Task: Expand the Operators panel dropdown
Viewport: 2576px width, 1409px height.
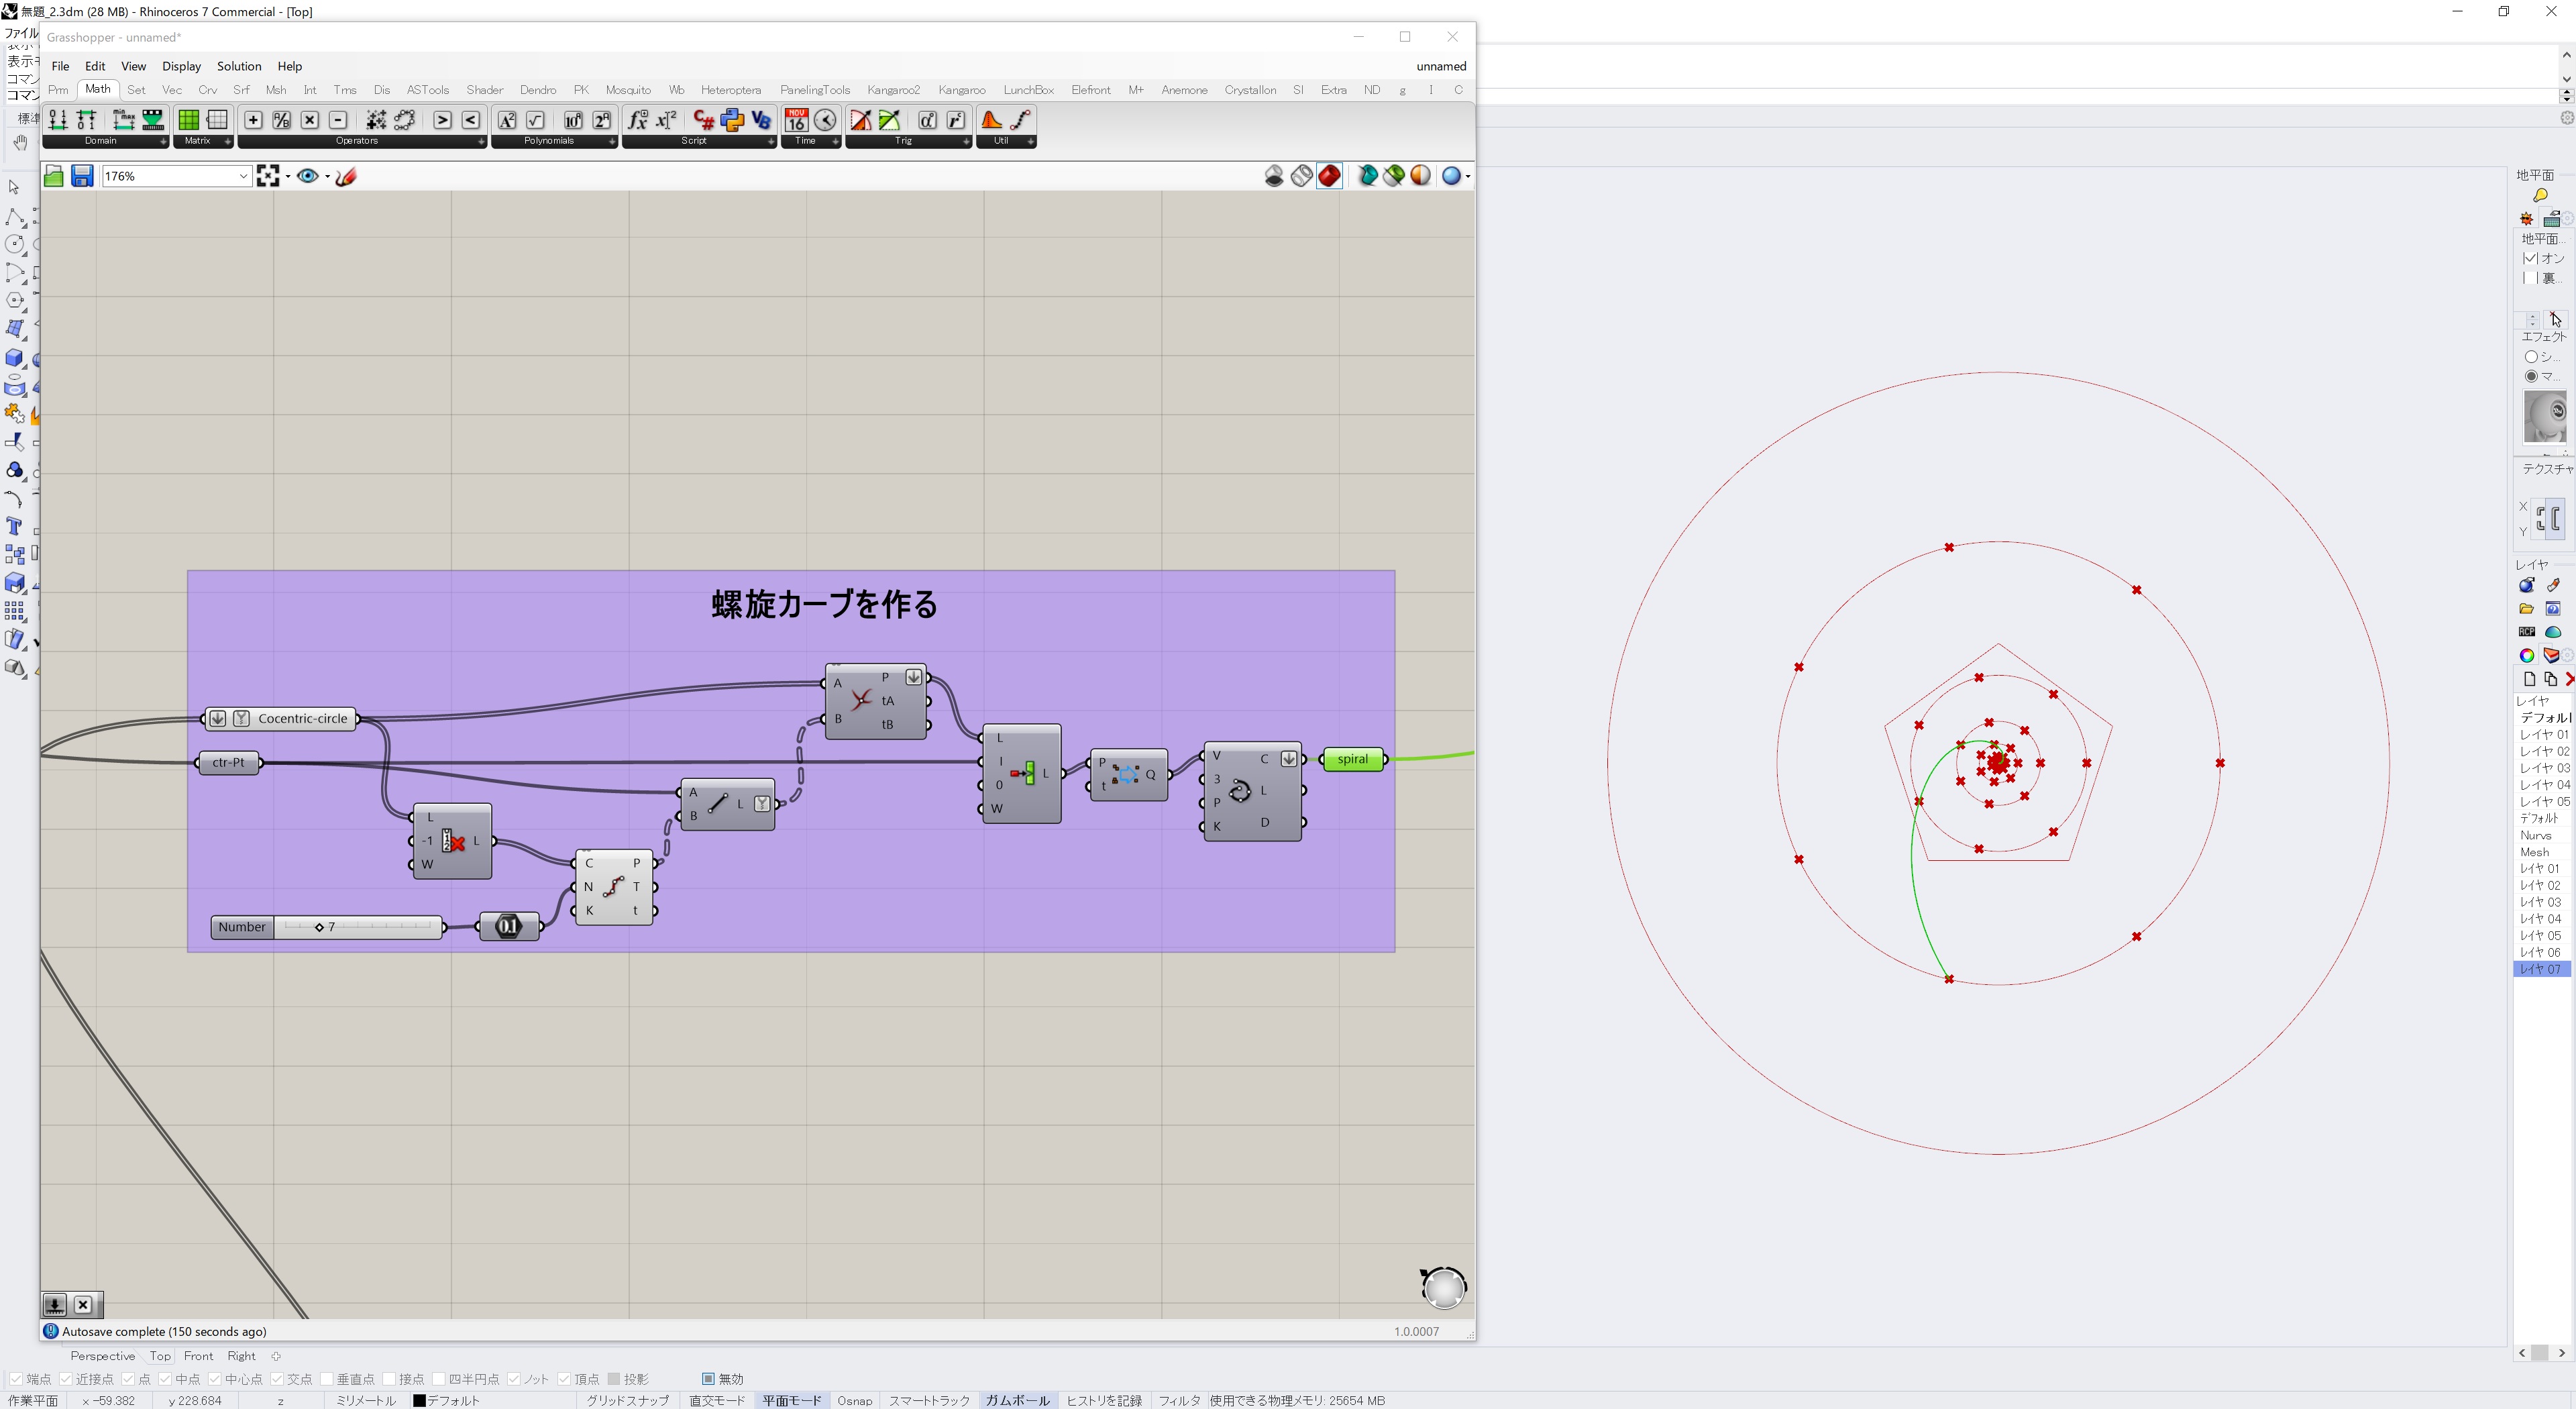Action: click(x=481, y=141)
